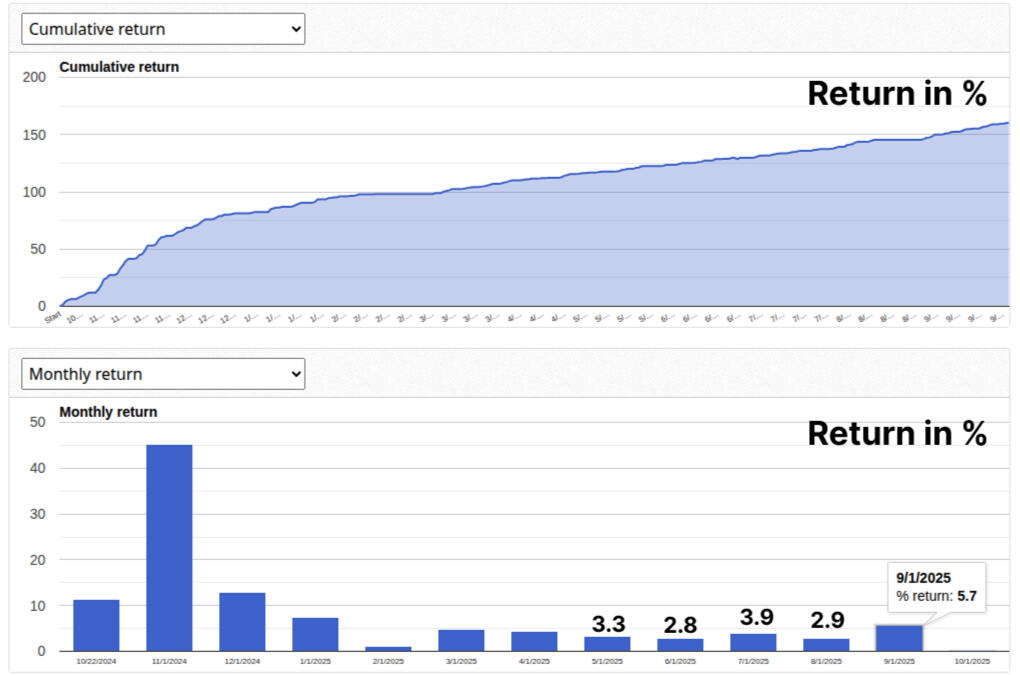Click the 11/1/2024 monthly return bar

point(169,547)
